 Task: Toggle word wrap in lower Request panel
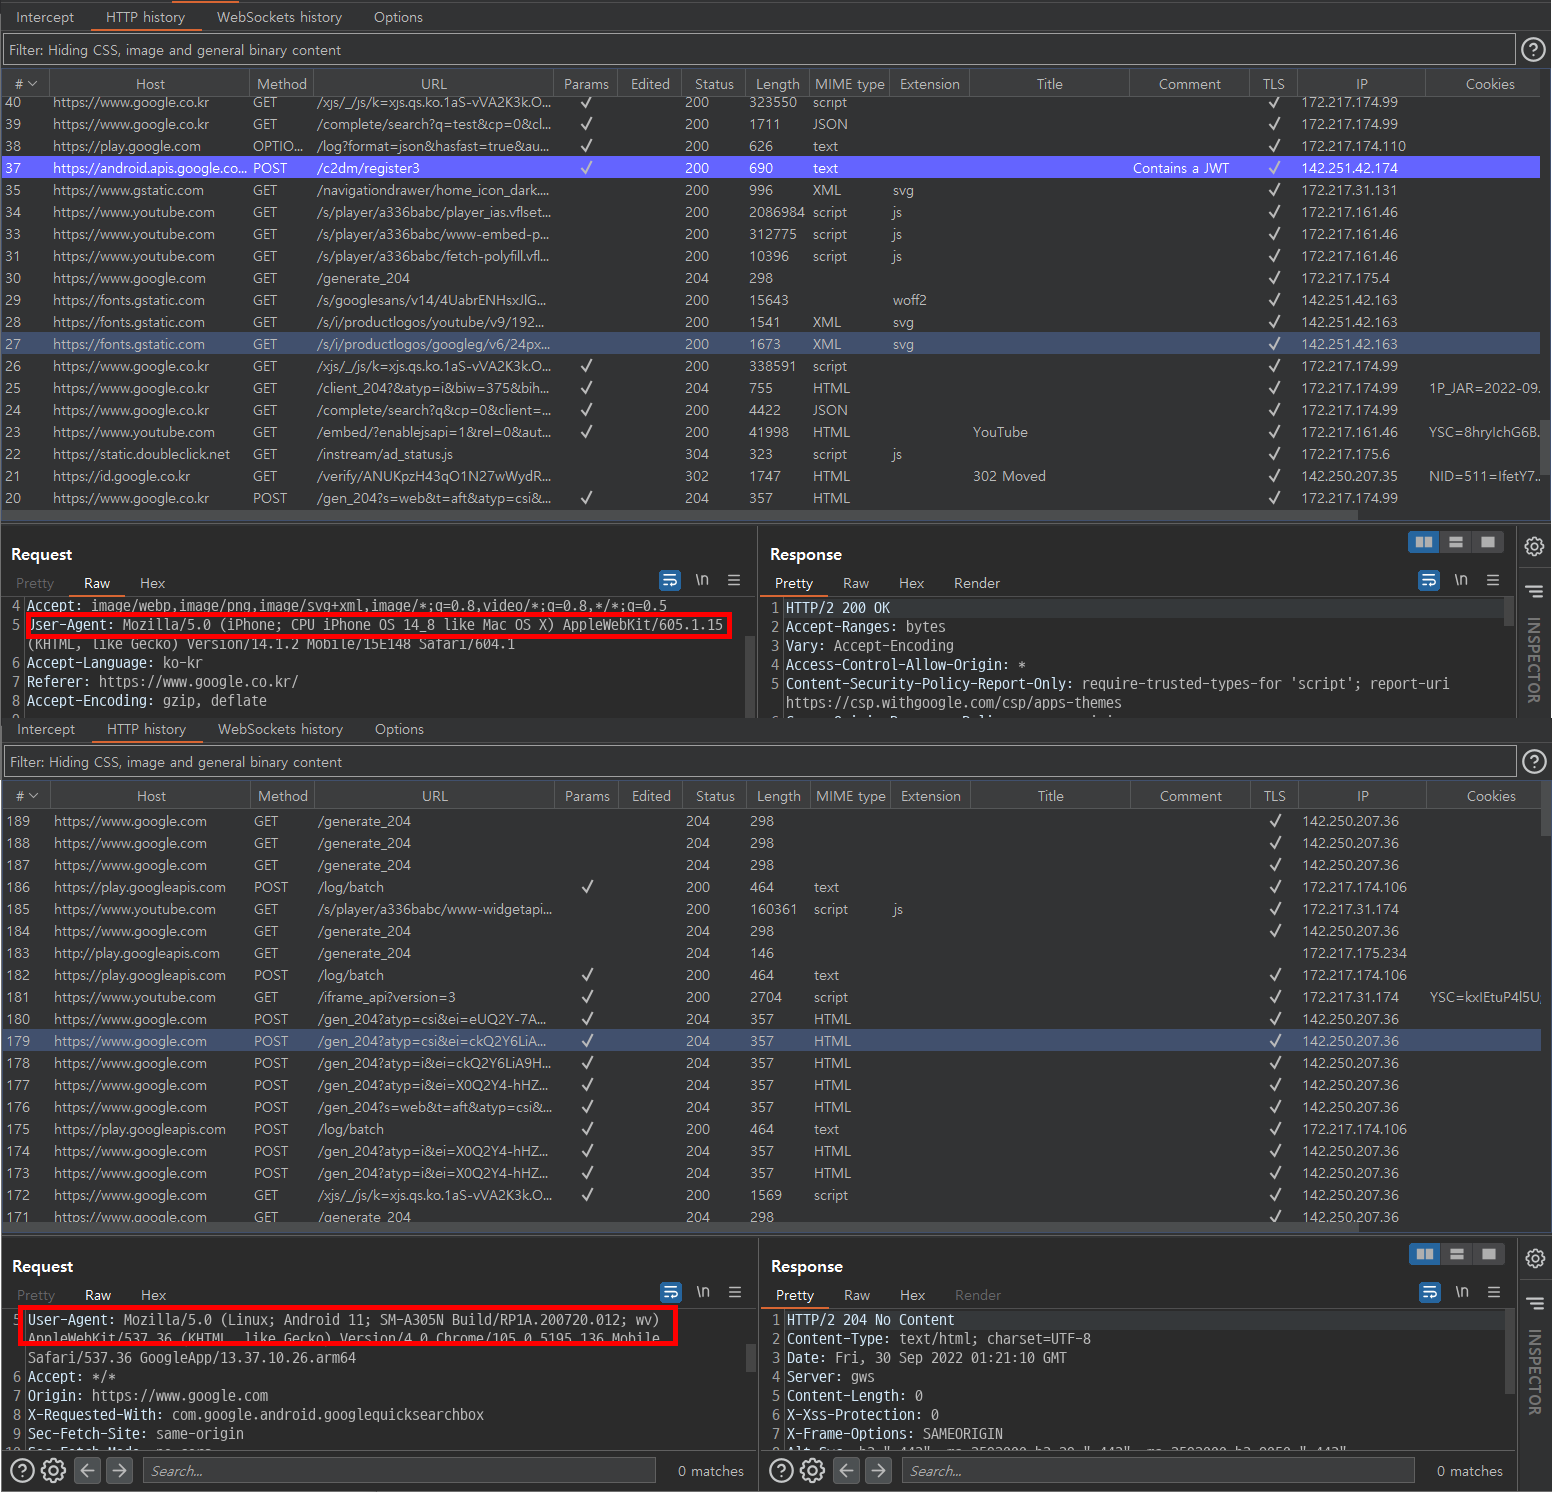671,1292
